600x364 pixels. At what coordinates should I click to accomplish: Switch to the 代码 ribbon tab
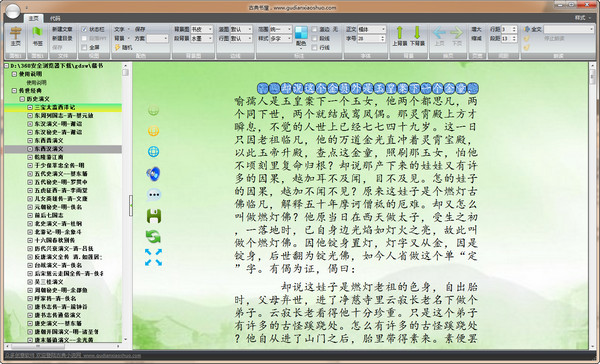click(x=55, y=18)
